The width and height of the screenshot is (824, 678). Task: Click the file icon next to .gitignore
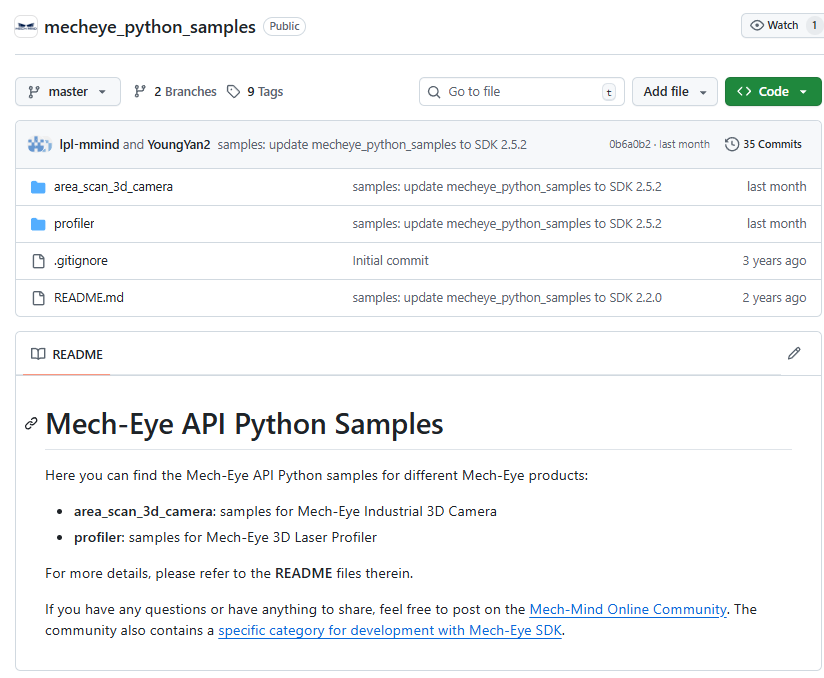point(37,260)
